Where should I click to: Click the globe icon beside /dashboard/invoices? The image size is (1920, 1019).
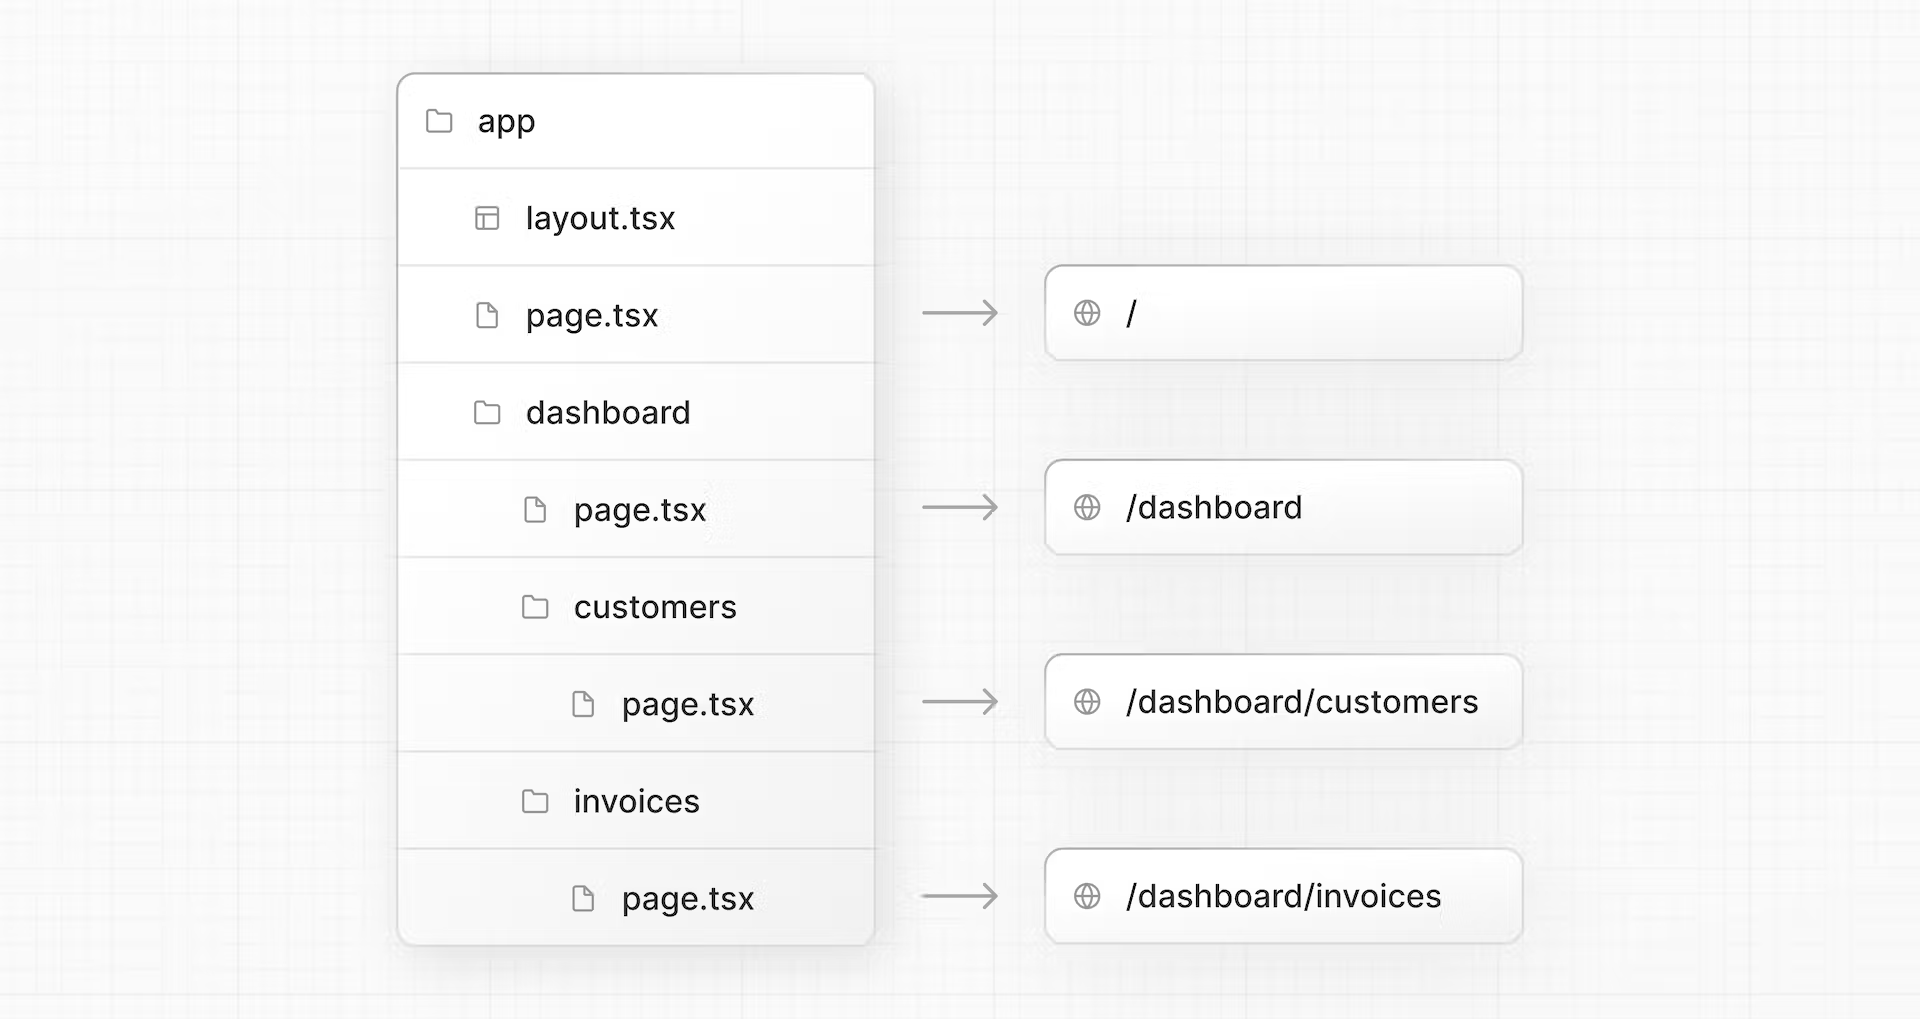(1088, 896)
